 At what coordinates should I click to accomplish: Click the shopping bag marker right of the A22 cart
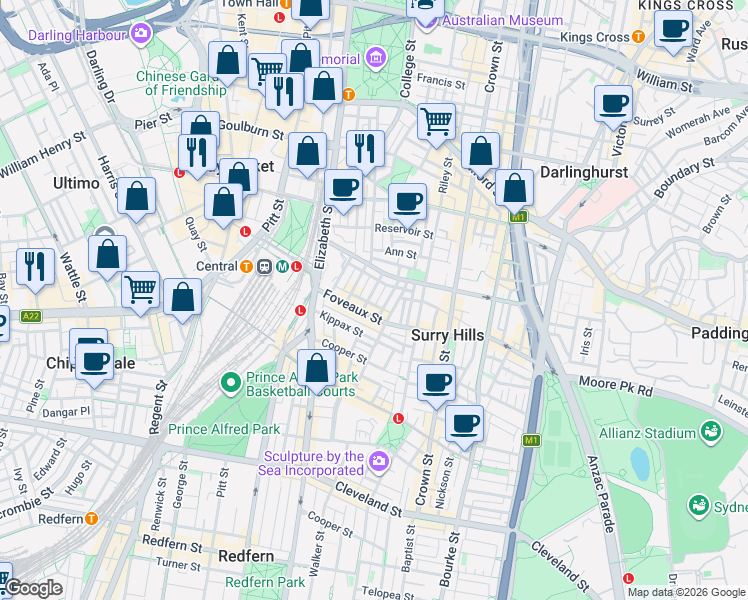click(x=183, y=298)
